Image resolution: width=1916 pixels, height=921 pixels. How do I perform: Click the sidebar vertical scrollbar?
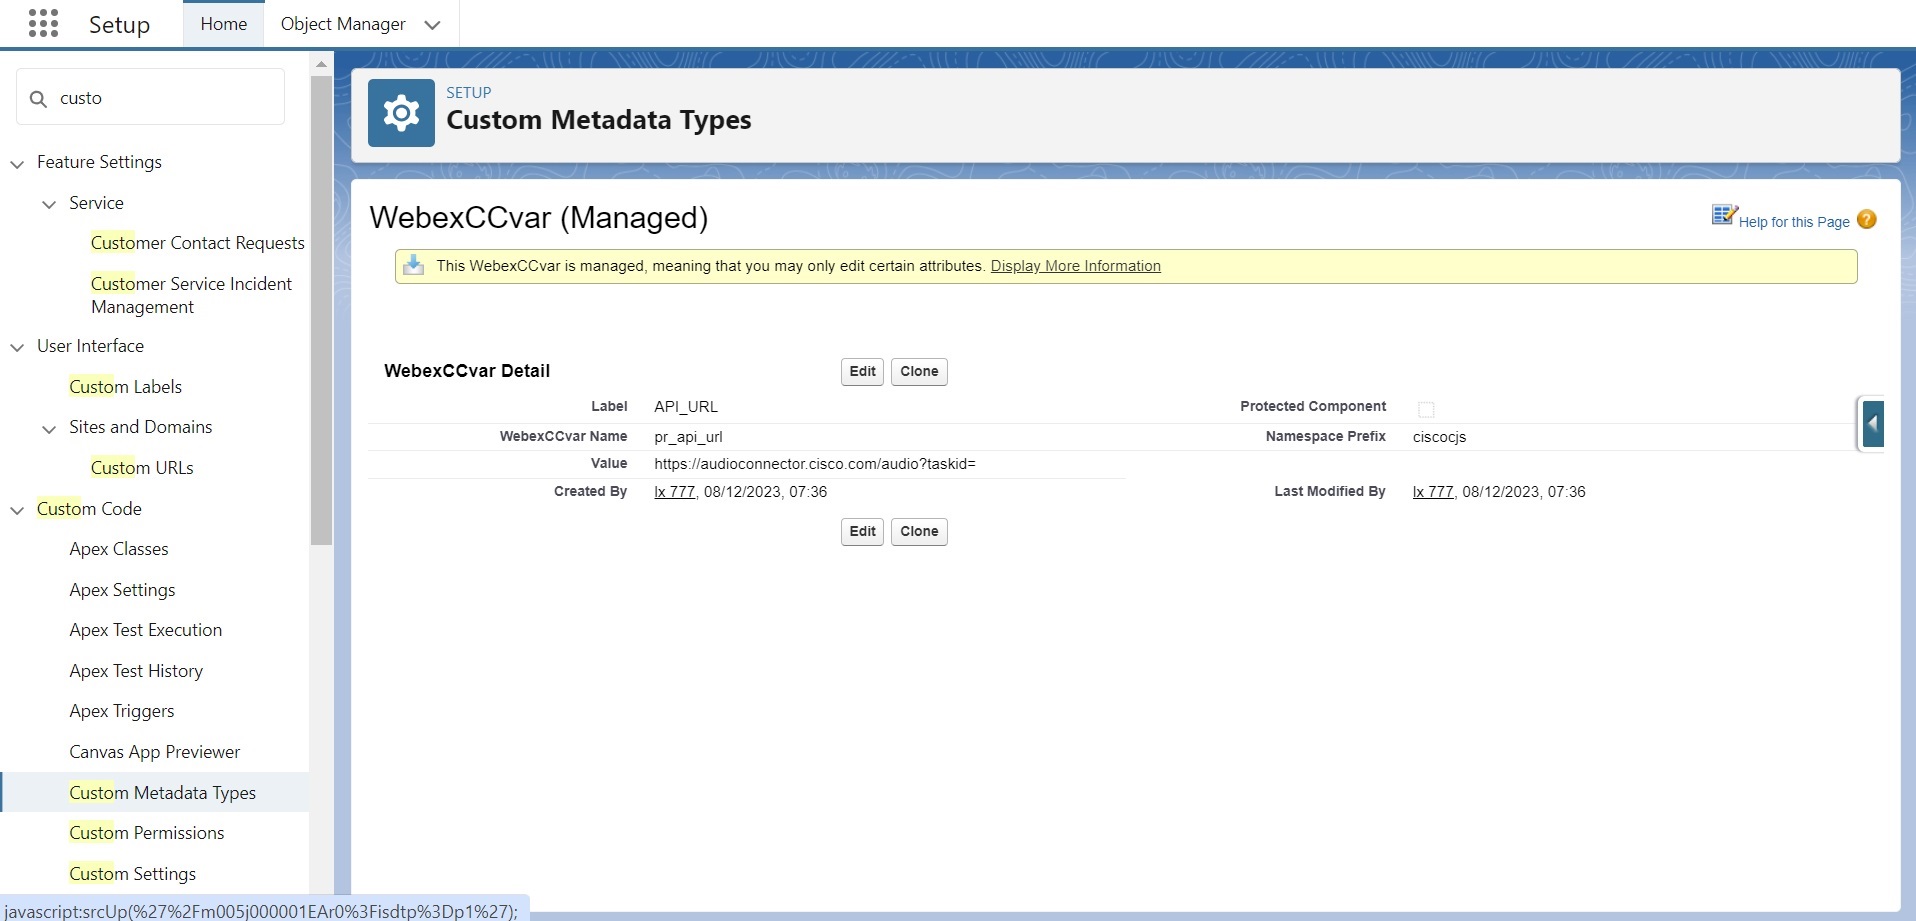(321, 310)
